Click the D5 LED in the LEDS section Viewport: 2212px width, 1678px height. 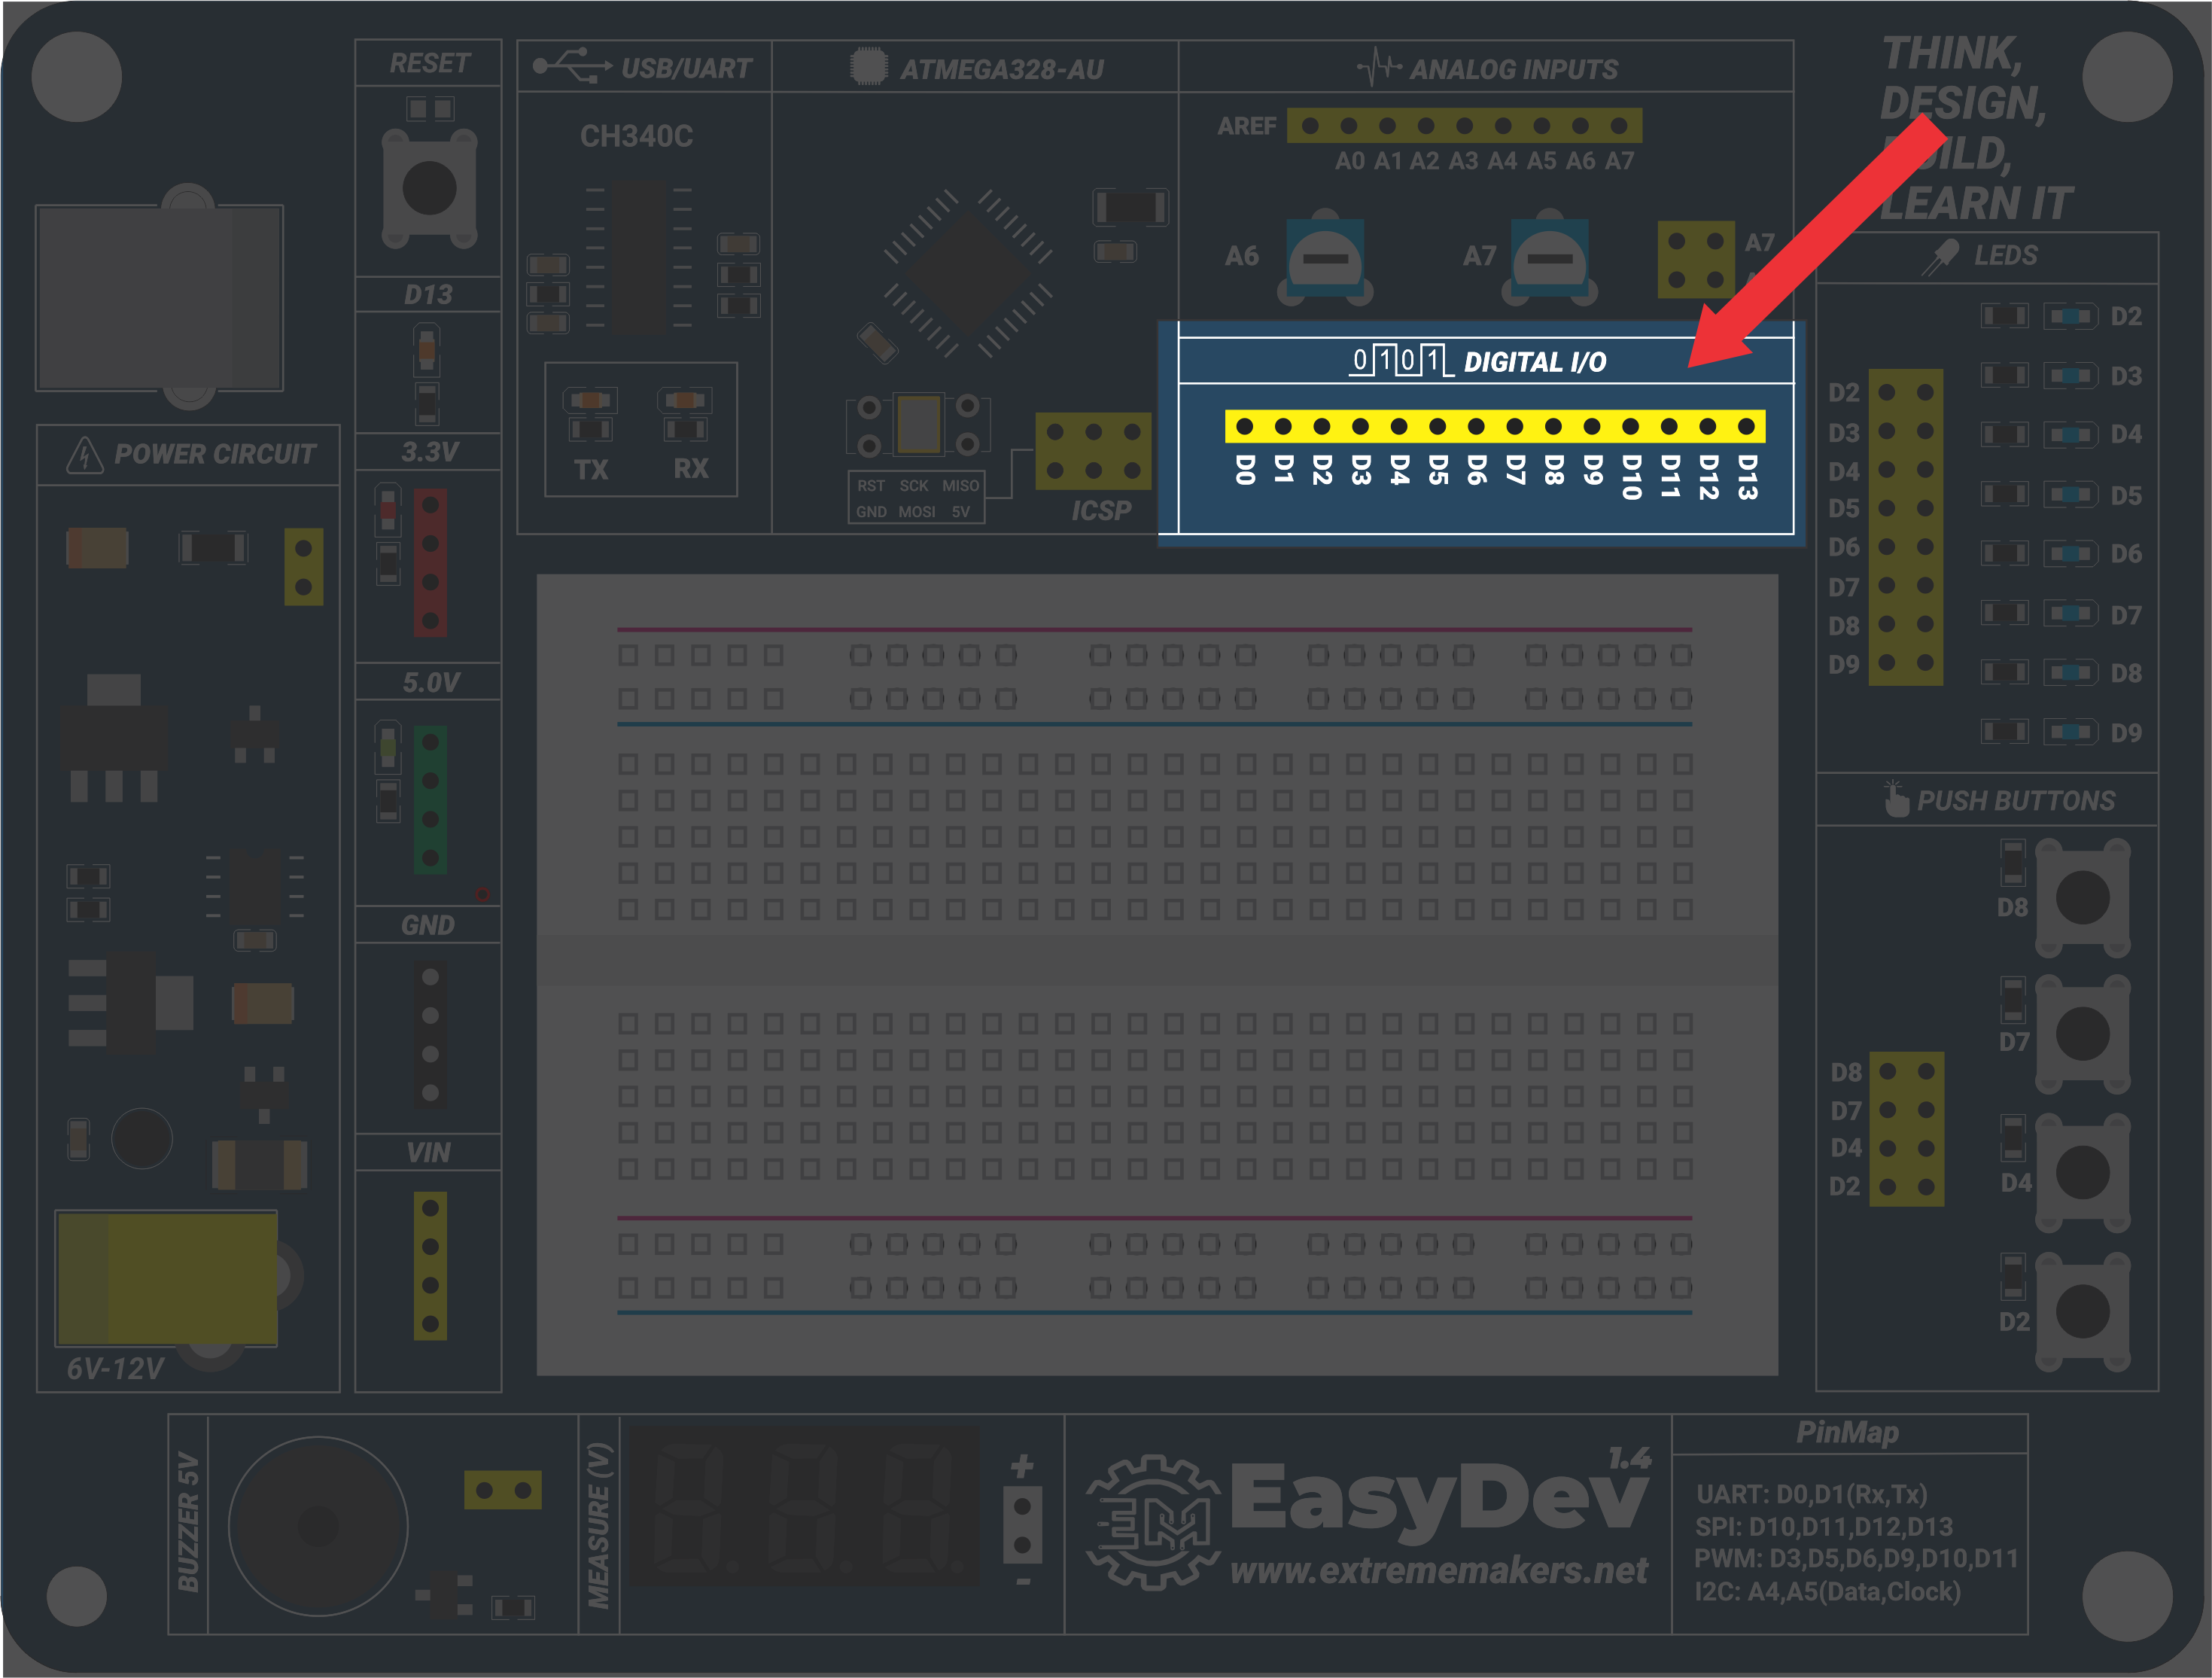[x=2070, y=495]
